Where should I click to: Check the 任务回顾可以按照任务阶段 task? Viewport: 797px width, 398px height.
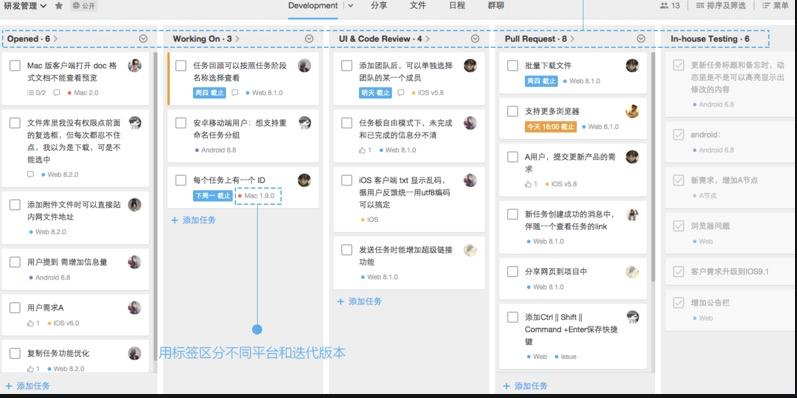181,66
